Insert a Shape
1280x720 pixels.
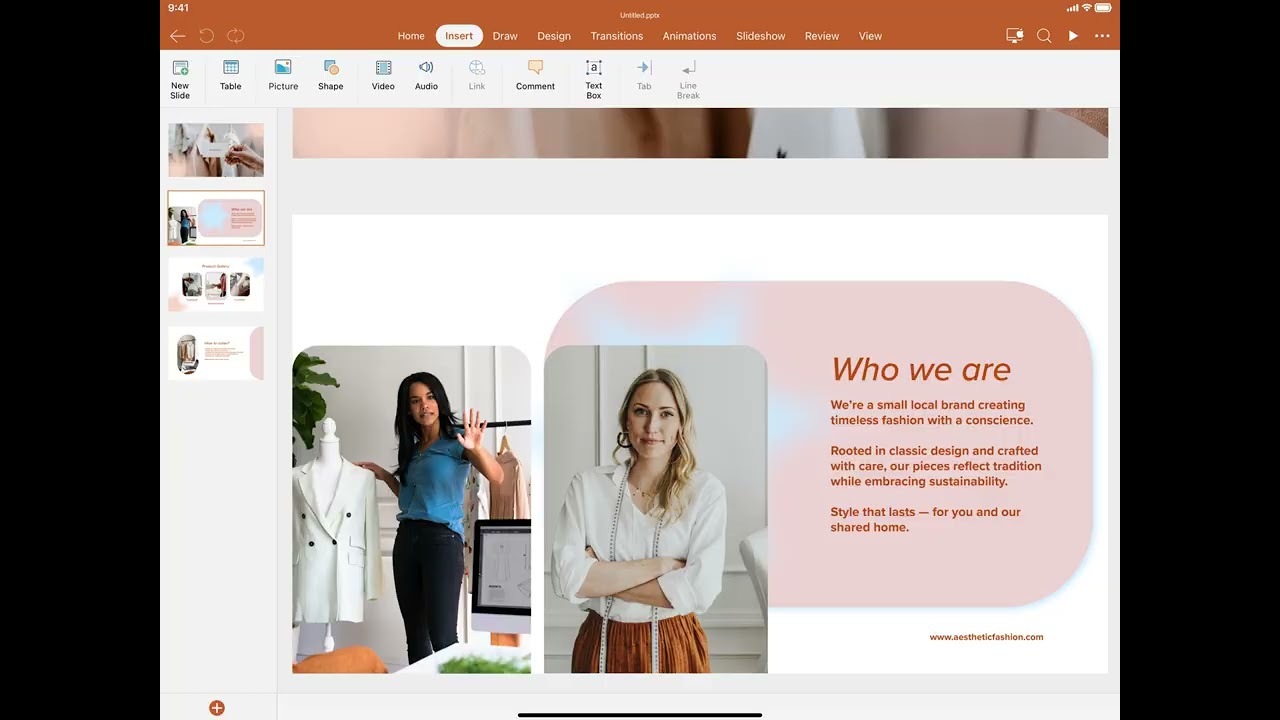(331, 76)
